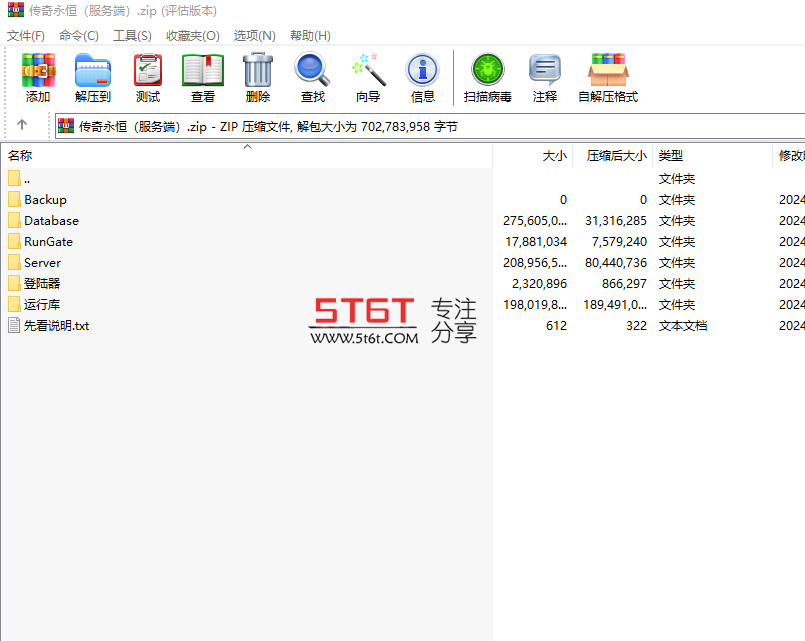Open the 查找 (Find) magnifier icon
The height and width of the screenshot is (641, 805).
(x=313, y=77)
